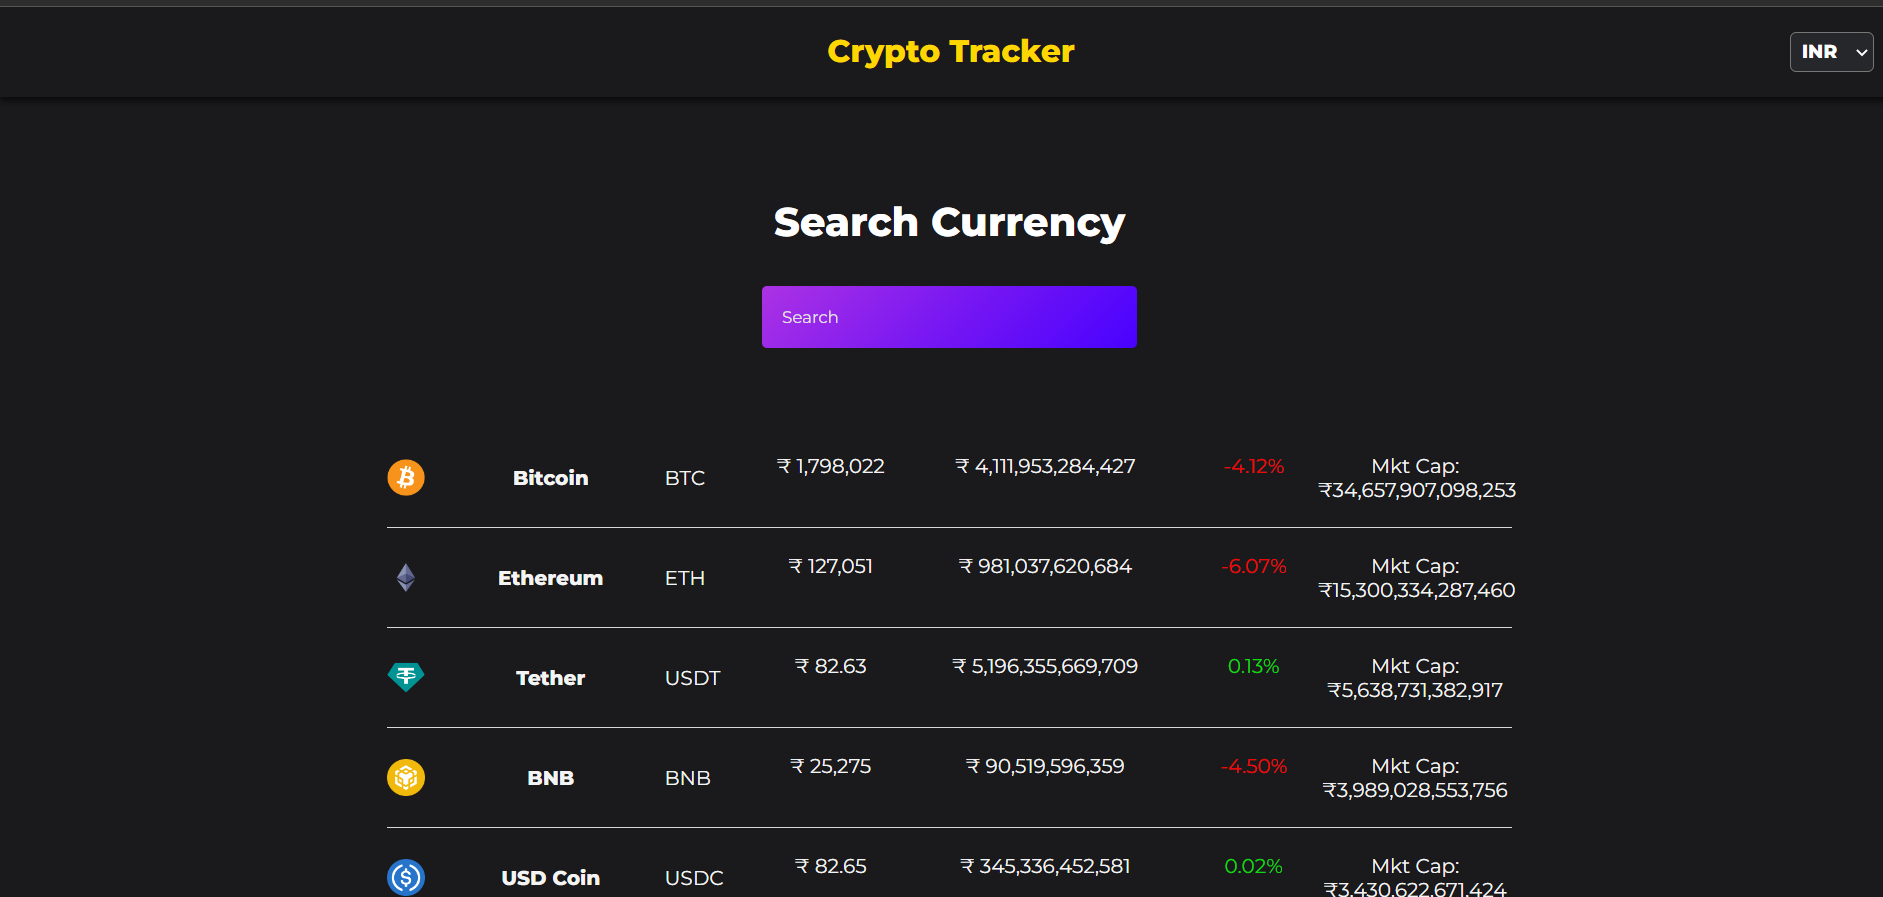Viewport: 1883px width, 897px height.
Task: Click Tether's 0.13% price change
Action: [x=1253, y=666]
